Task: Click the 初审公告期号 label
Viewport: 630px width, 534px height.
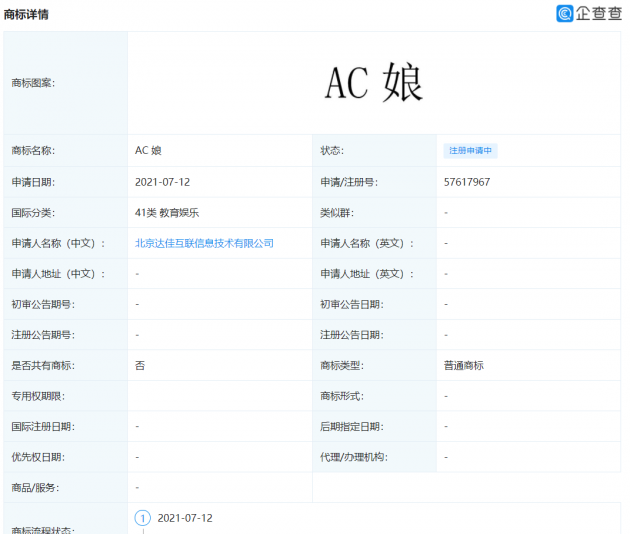Action: point(43,304)
